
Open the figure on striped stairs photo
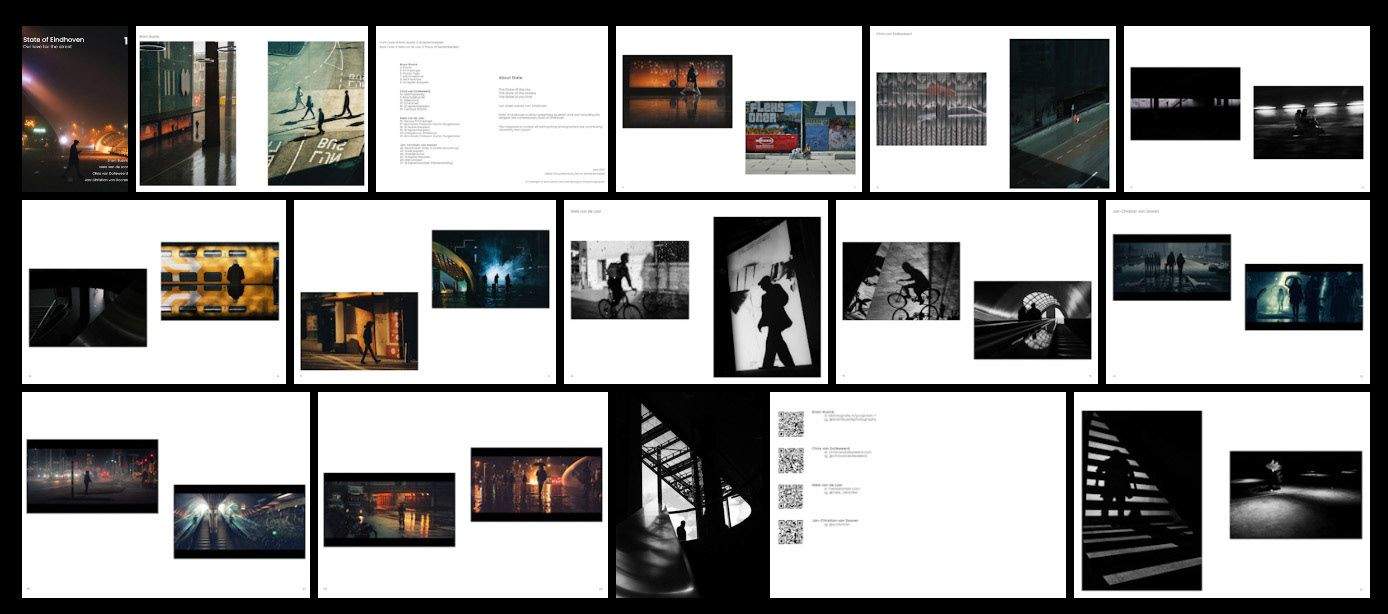tap(1142, 501)
